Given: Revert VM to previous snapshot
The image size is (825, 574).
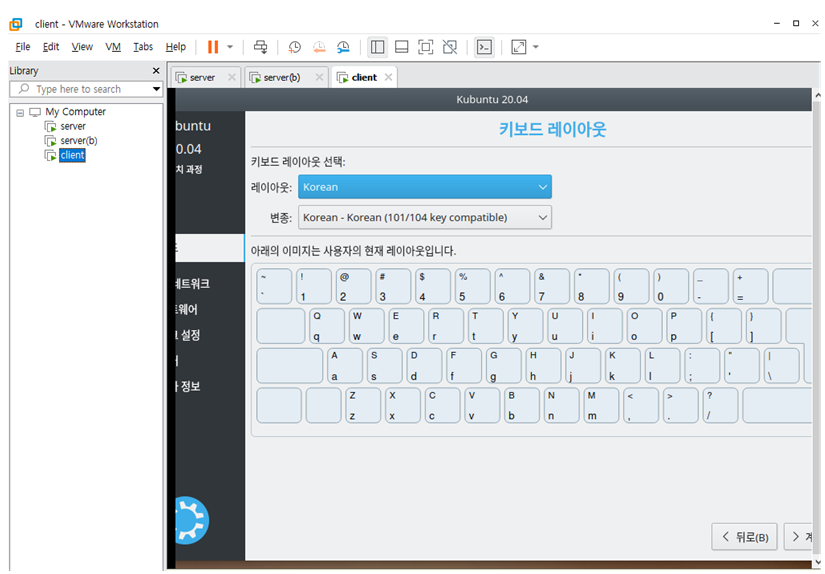Looking at the screenshot, I should coord(319,47).
